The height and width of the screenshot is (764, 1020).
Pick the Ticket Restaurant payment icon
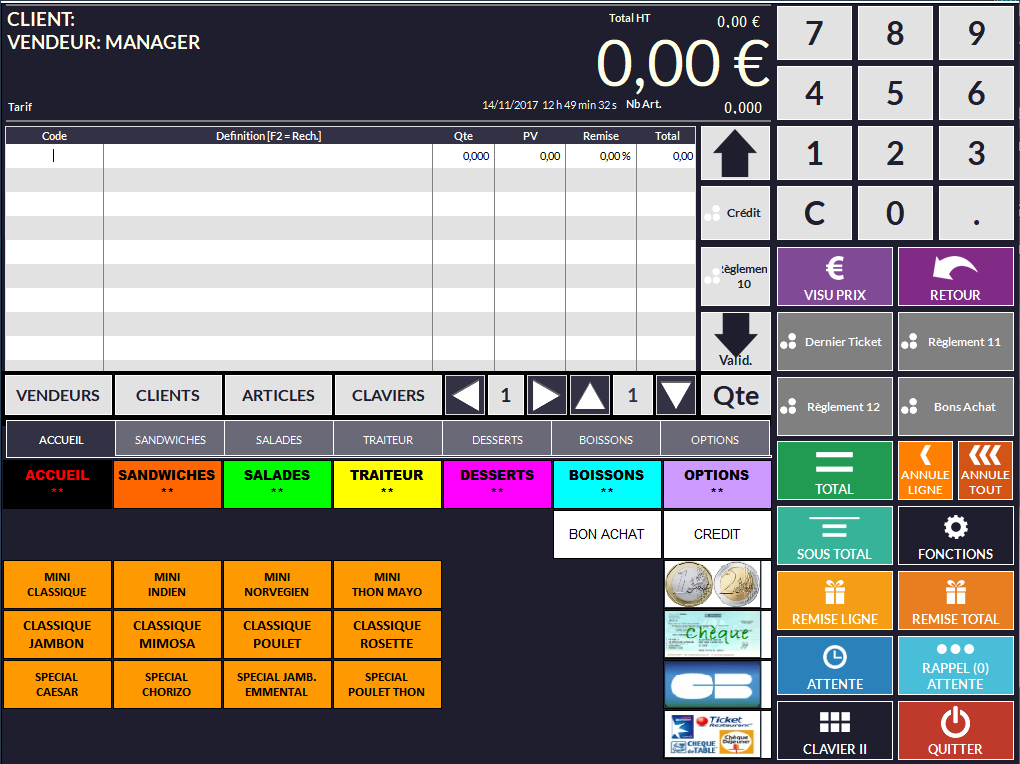(x=711, y=734)
